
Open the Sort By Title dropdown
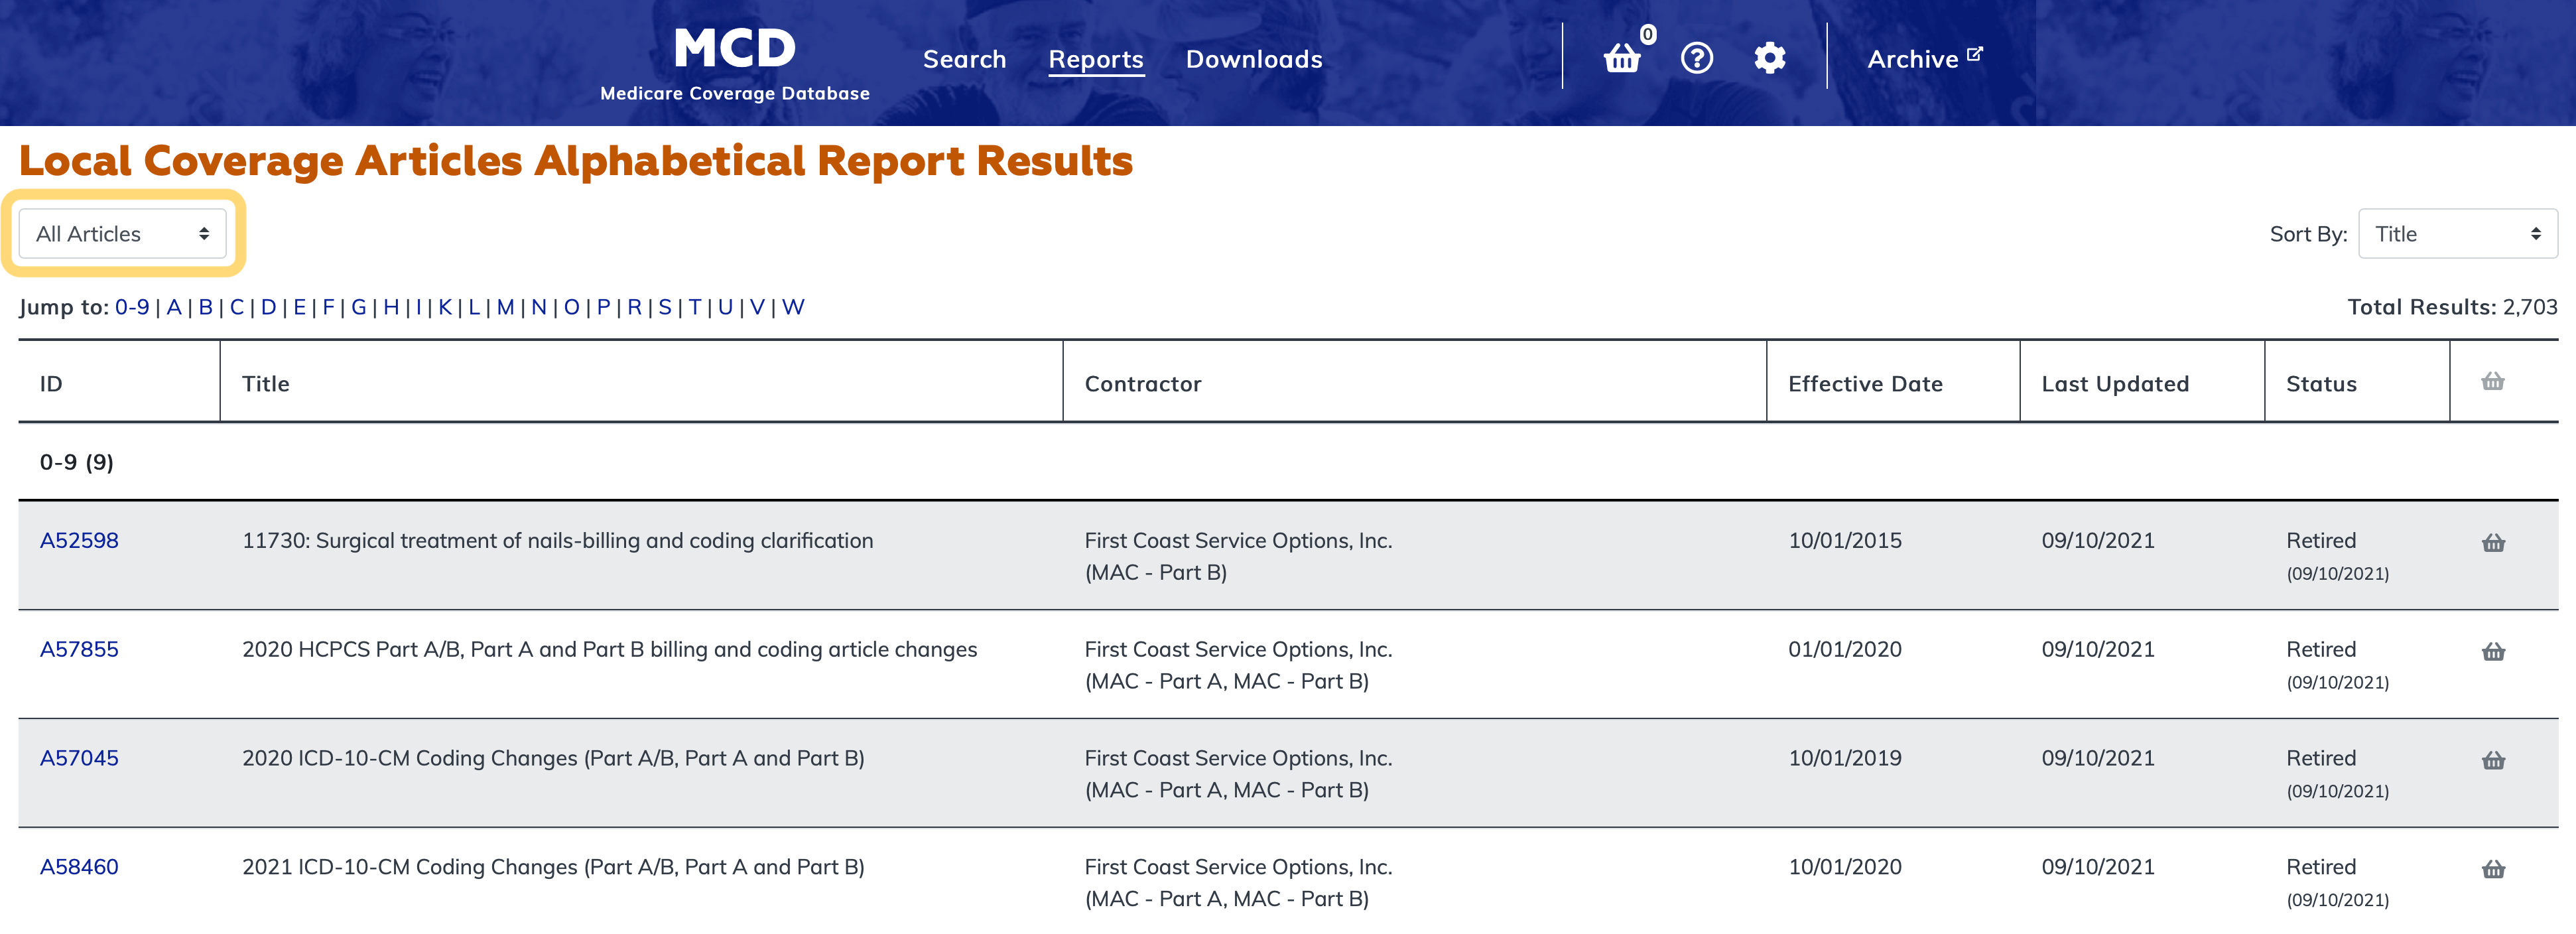pos(2456,234)
